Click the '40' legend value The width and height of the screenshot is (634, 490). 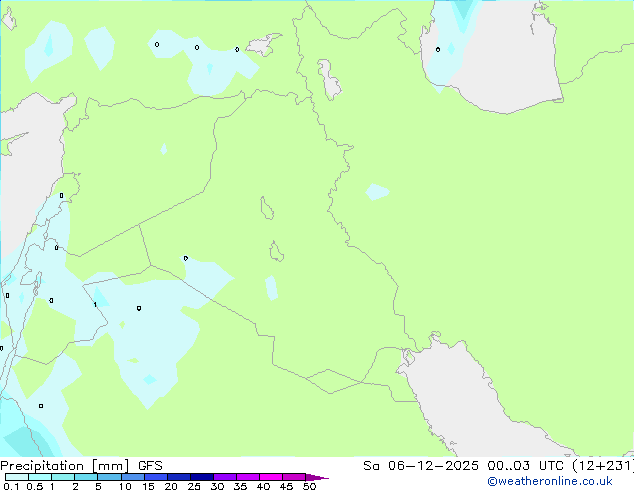[x=263, y=486]
